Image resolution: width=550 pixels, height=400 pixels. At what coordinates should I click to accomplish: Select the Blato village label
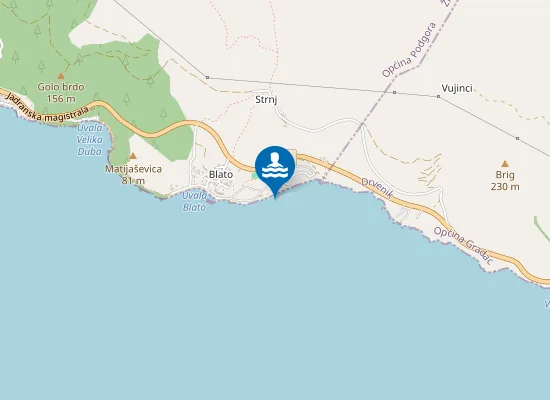pyautogui.click(x=221, y=174)
